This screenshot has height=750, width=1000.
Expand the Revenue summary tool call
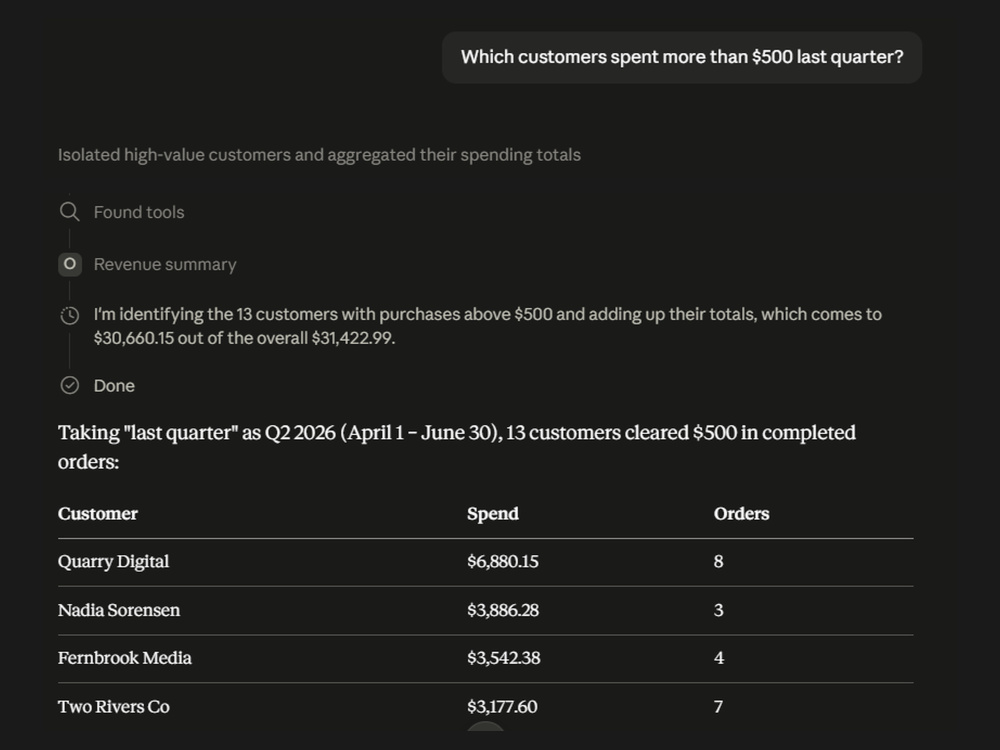165,265
